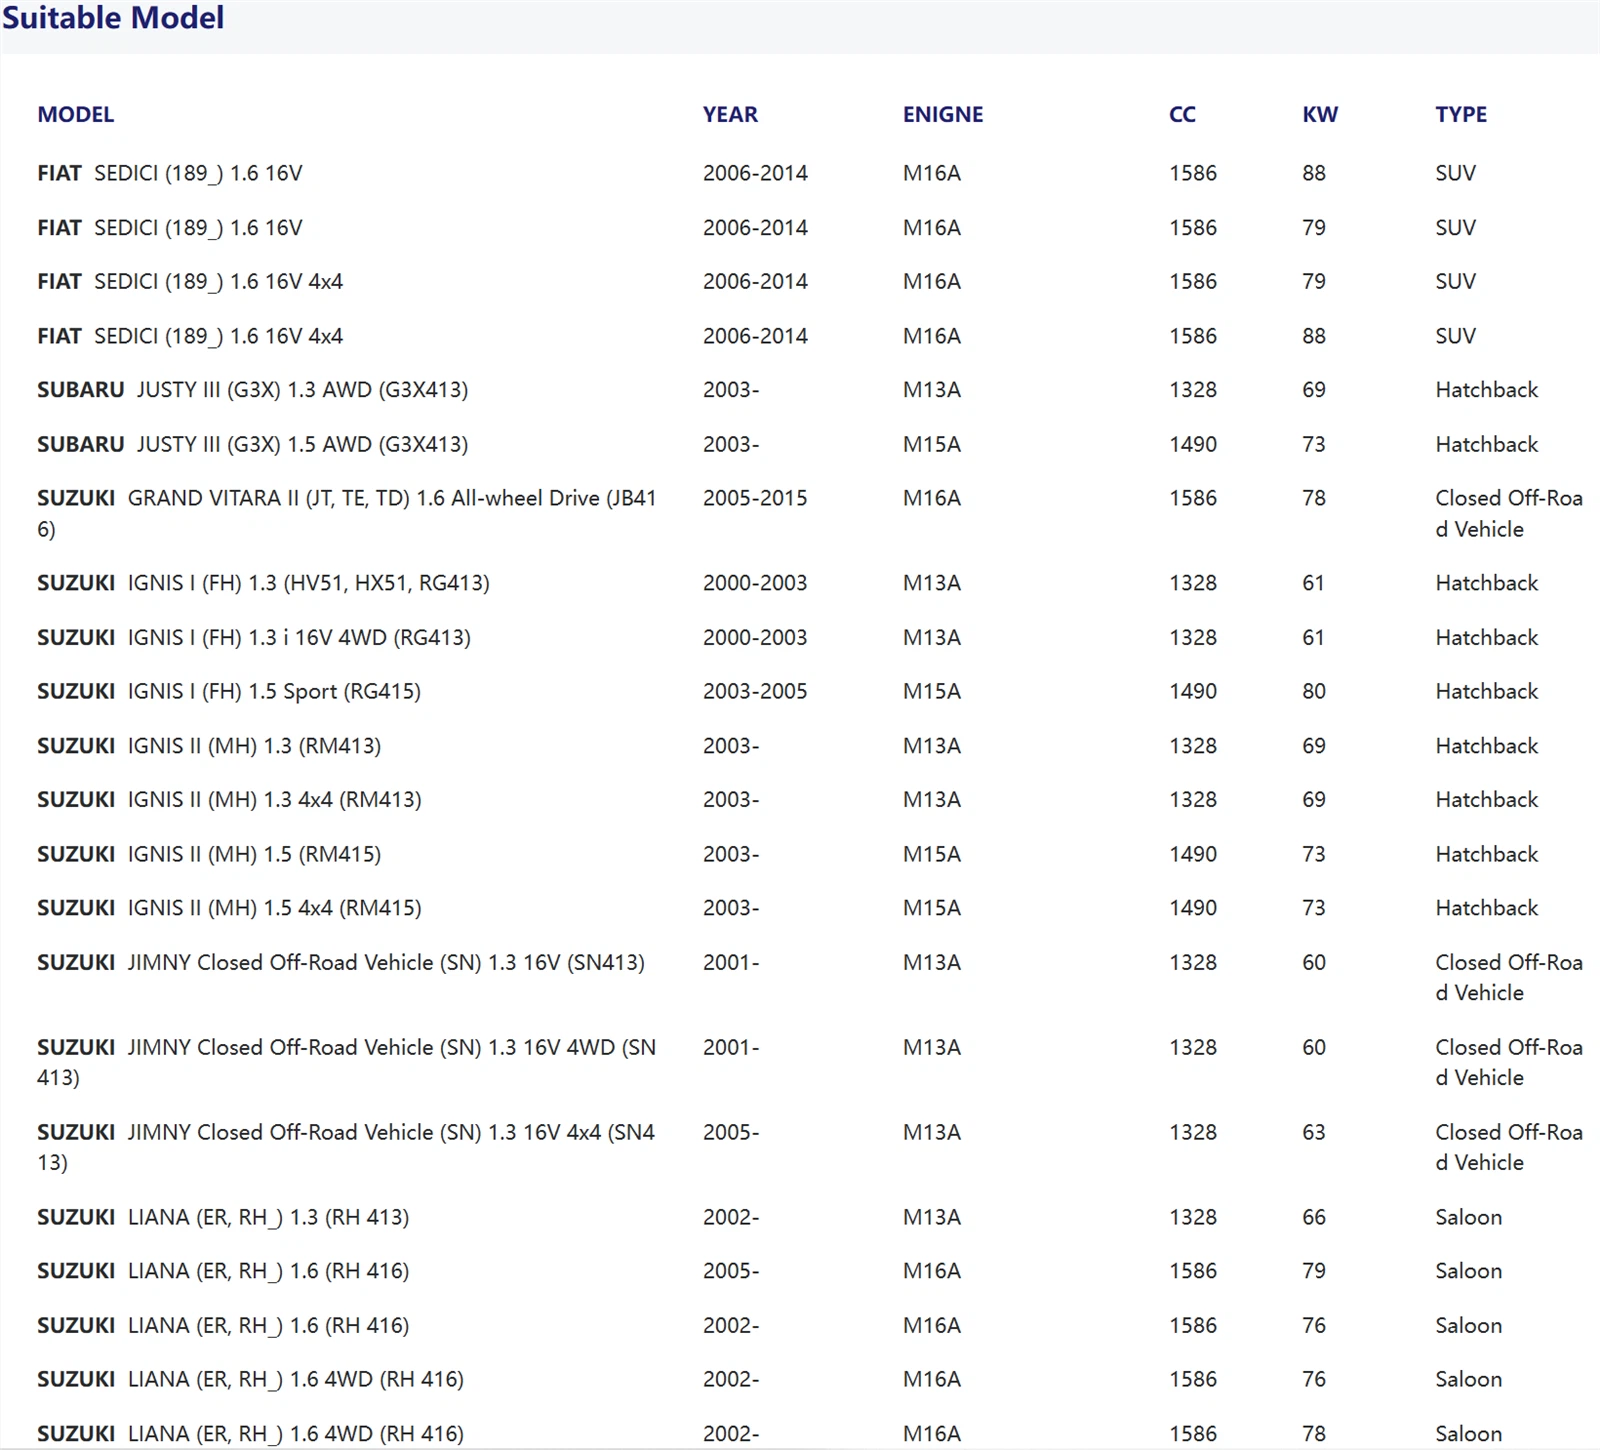Click SUZUKI GRAND VITARA II 1.6 All-wheel Drive

pyautogui.click(x=347, y=513)
